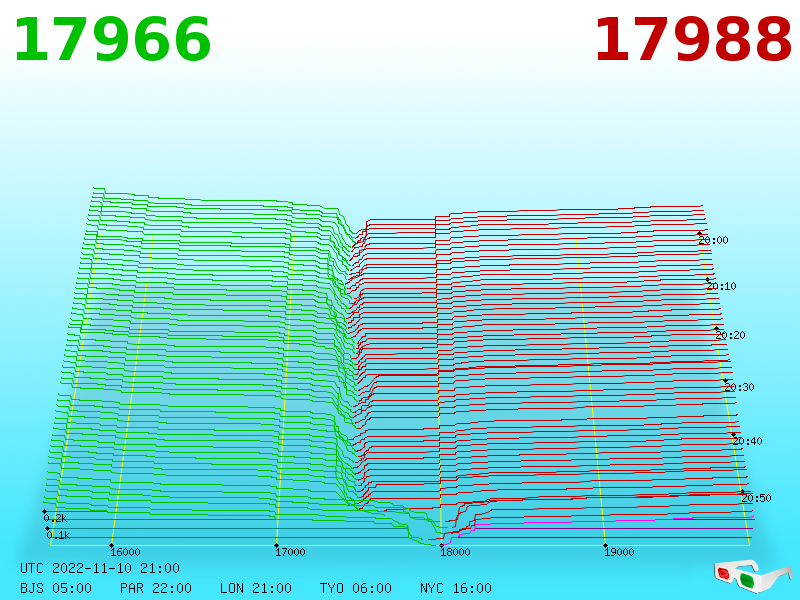Image resolution: width=800 pixels, height=600 pixels.
Task: Click the 0.2k volume axis label
Action: click(55, 518)
